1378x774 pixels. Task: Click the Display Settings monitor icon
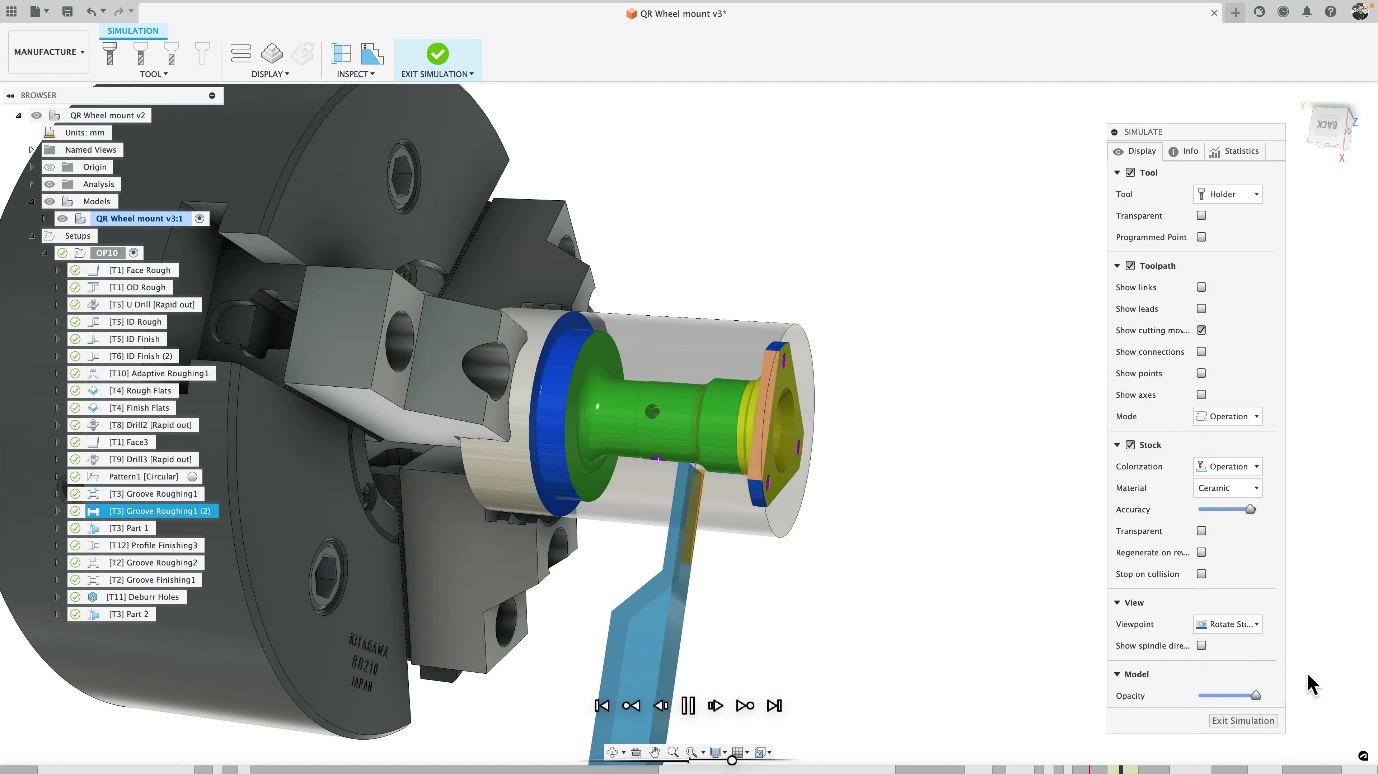(x=718, y=752)
